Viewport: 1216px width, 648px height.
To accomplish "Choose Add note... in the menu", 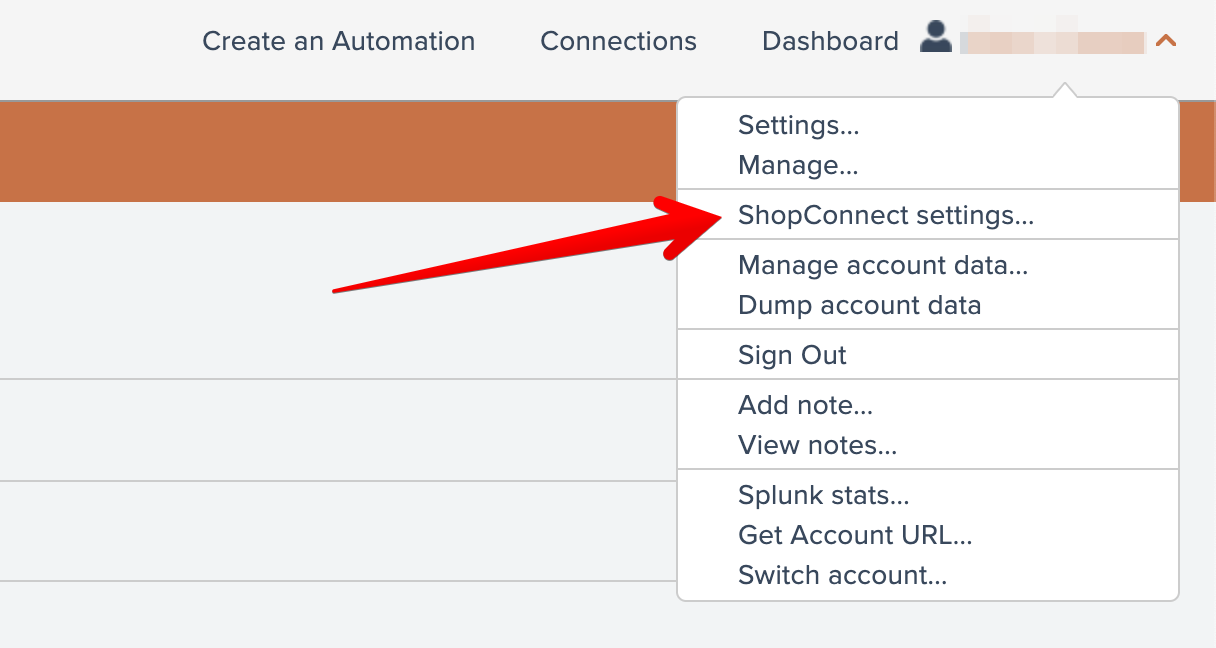I will 805,405.
